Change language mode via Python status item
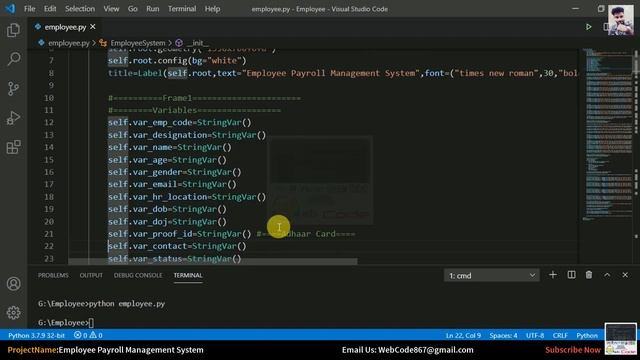Screen dimensions: 640x360 (x=587, y=336)
